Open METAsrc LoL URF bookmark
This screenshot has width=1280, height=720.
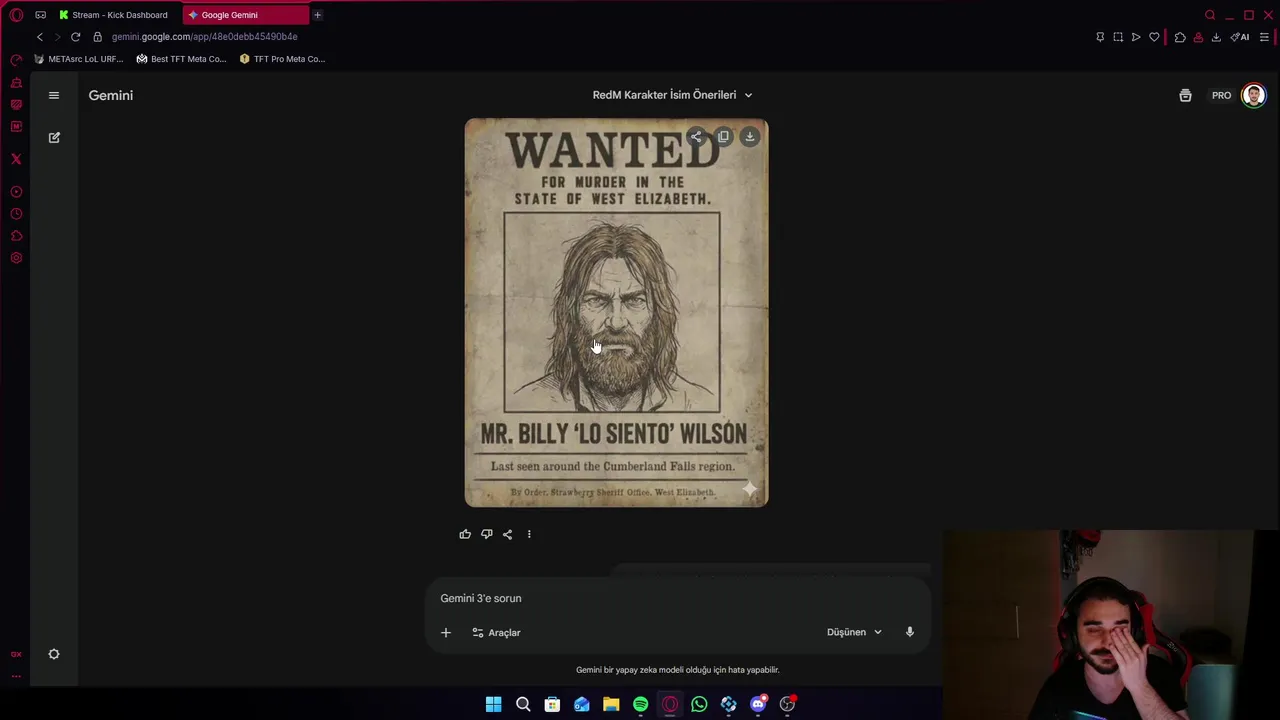[79, 59]
